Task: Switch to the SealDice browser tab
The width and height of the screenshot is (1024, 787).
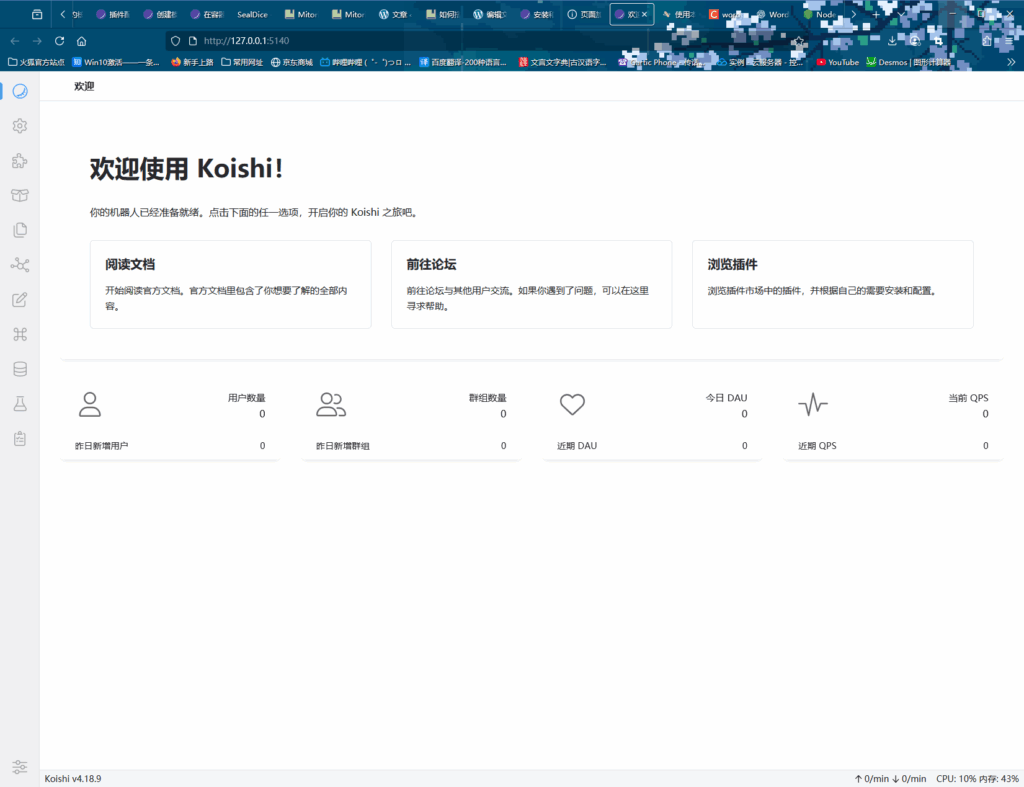Action: click(x=252, y=15)
